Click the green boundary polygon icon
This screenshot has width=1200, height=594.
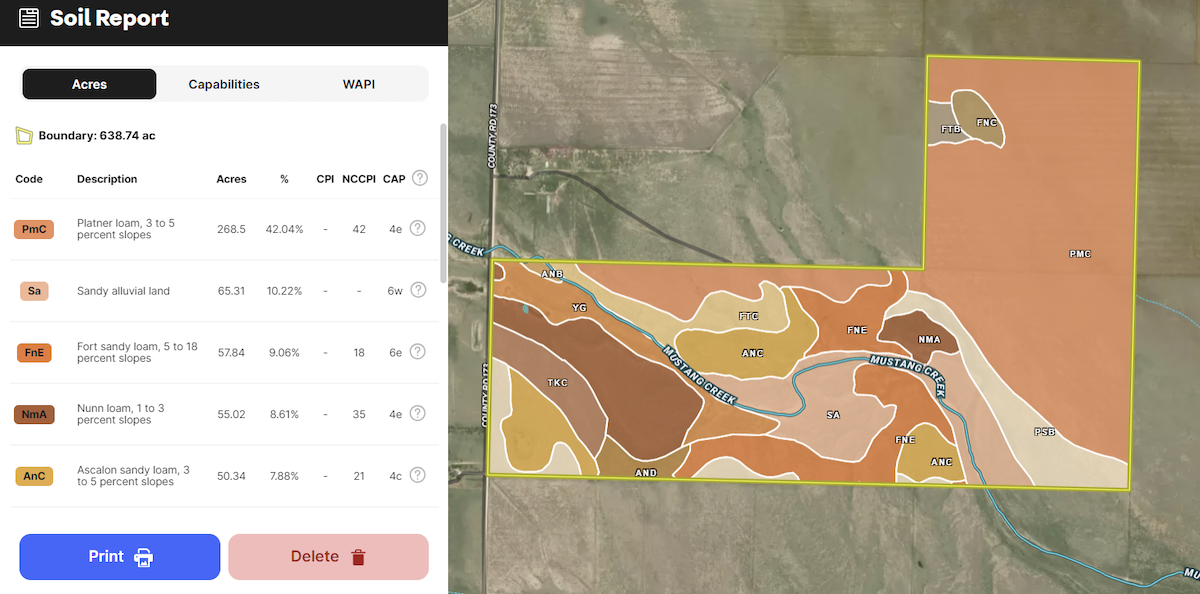(24, 135)
